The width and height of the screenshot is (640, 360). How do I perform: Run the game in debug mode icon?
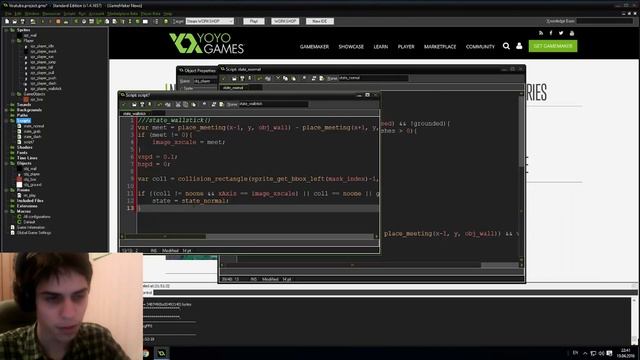50,21
